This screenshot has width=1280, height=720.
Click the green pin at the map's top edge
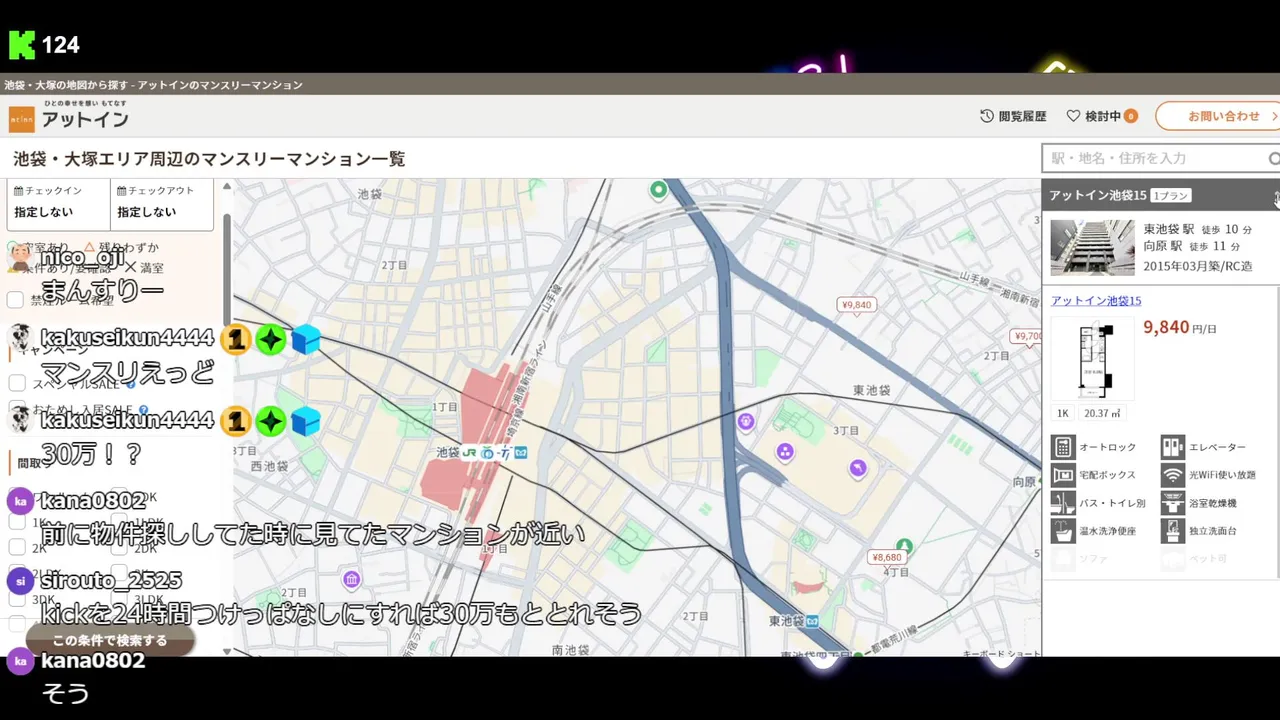[658, 189]
